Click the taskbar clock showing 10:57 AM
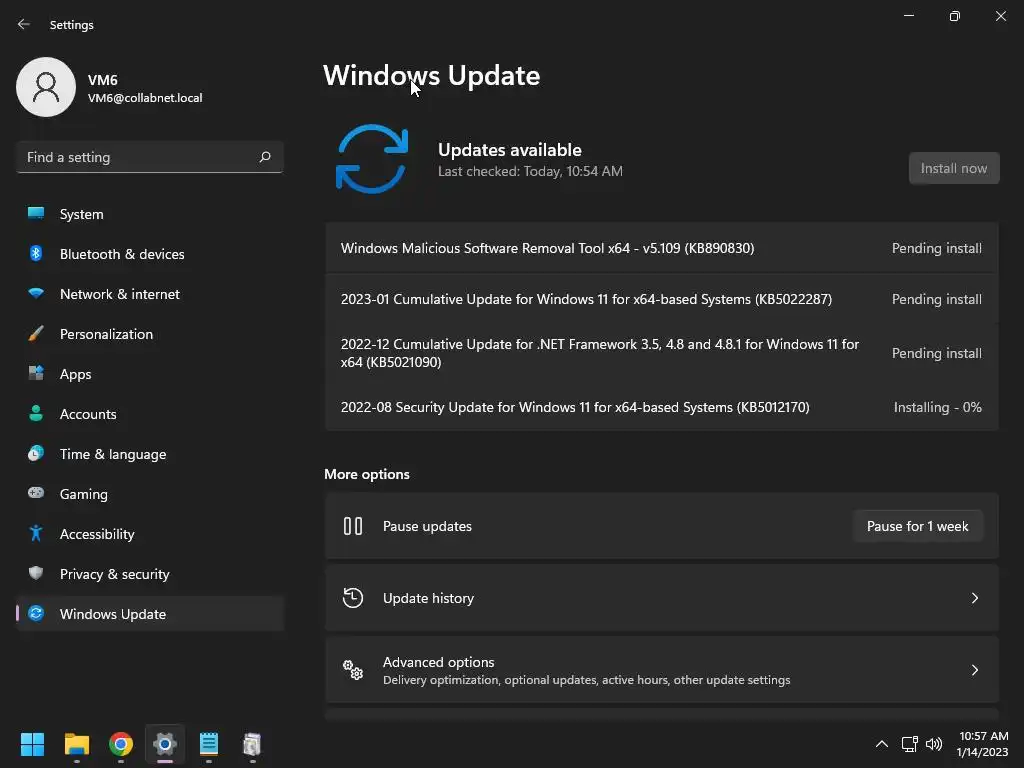 click(x=984, y=736)
